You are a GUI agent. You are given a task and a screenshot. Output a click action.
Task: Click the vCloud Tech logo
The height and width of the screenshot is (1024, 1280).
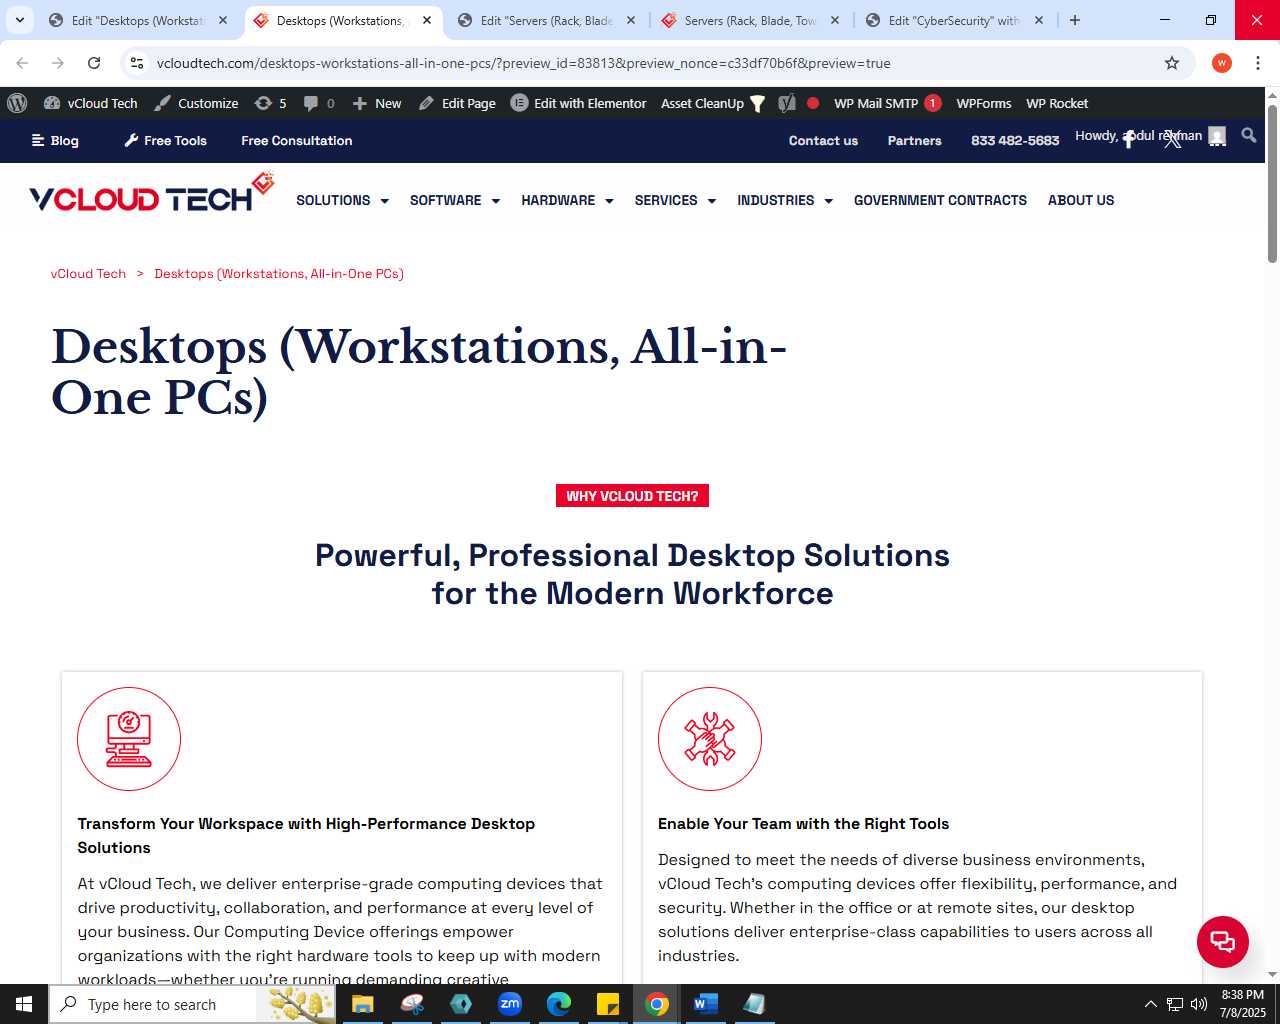pyautogui.click(x=151, y=192)
